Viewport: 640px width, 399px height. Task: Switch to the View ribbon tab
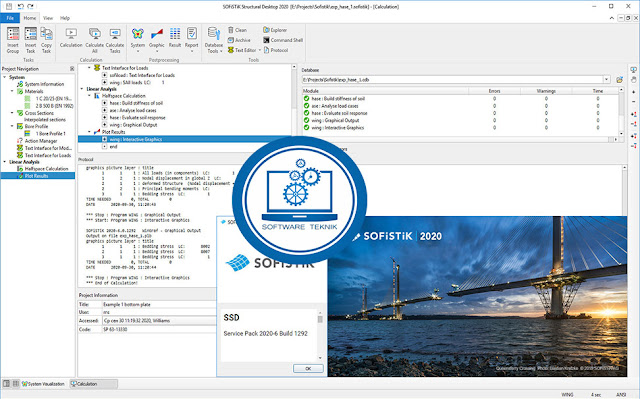pos(48,18)
